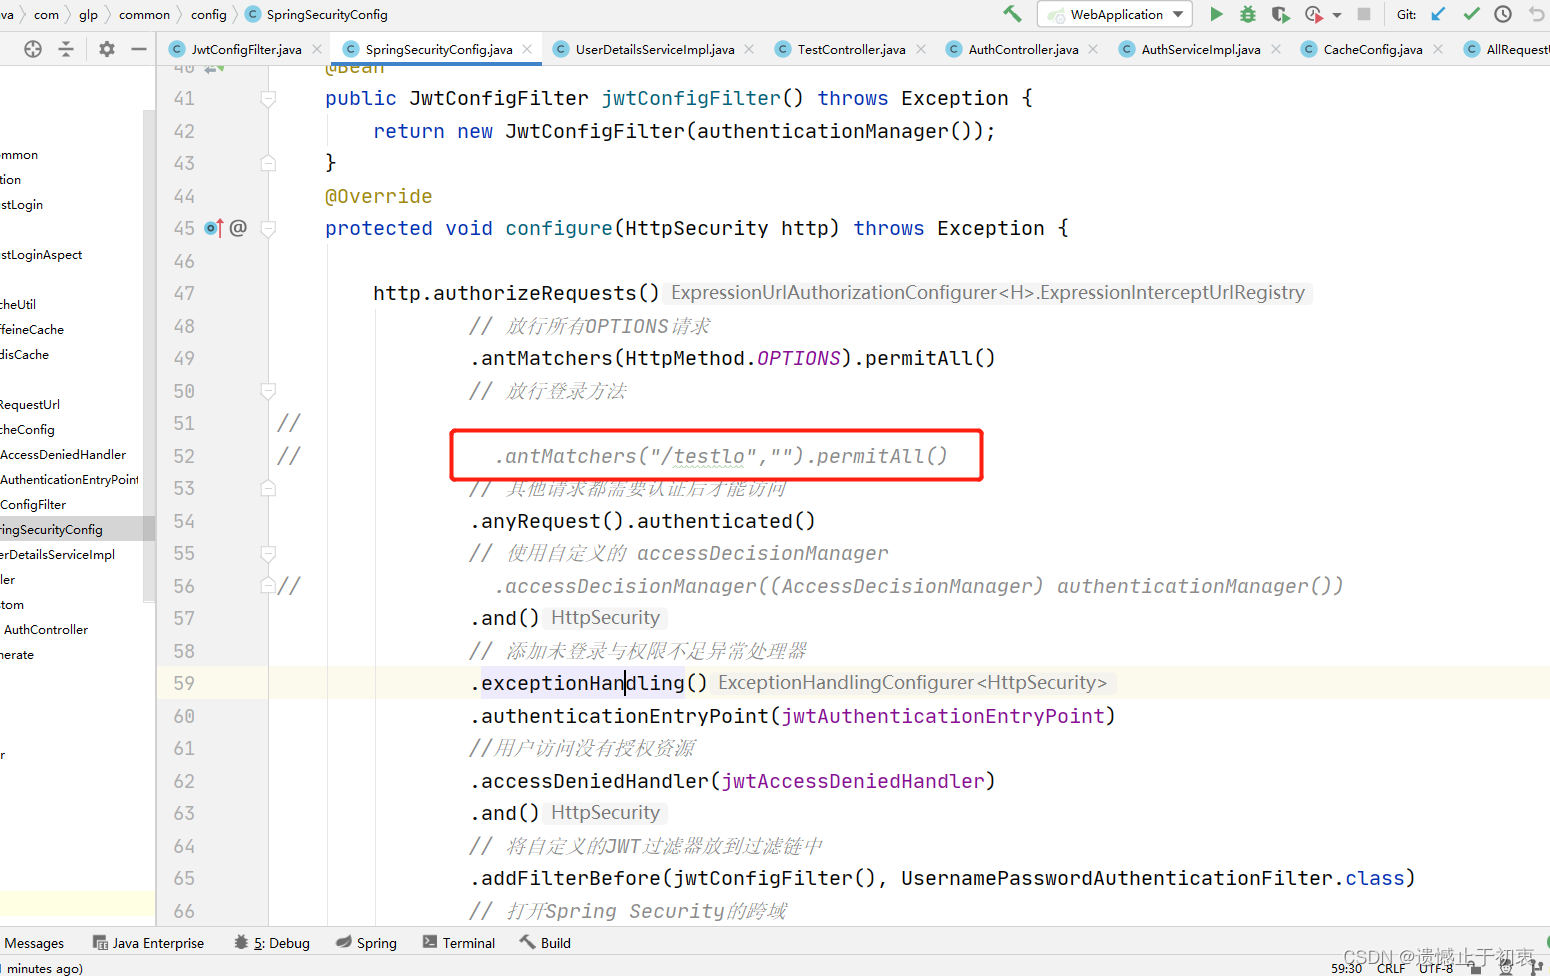The height and width of the screenshot is (976, 1550).
Task: Click the gray Stop square icon
Action: tap(1364, 14)
